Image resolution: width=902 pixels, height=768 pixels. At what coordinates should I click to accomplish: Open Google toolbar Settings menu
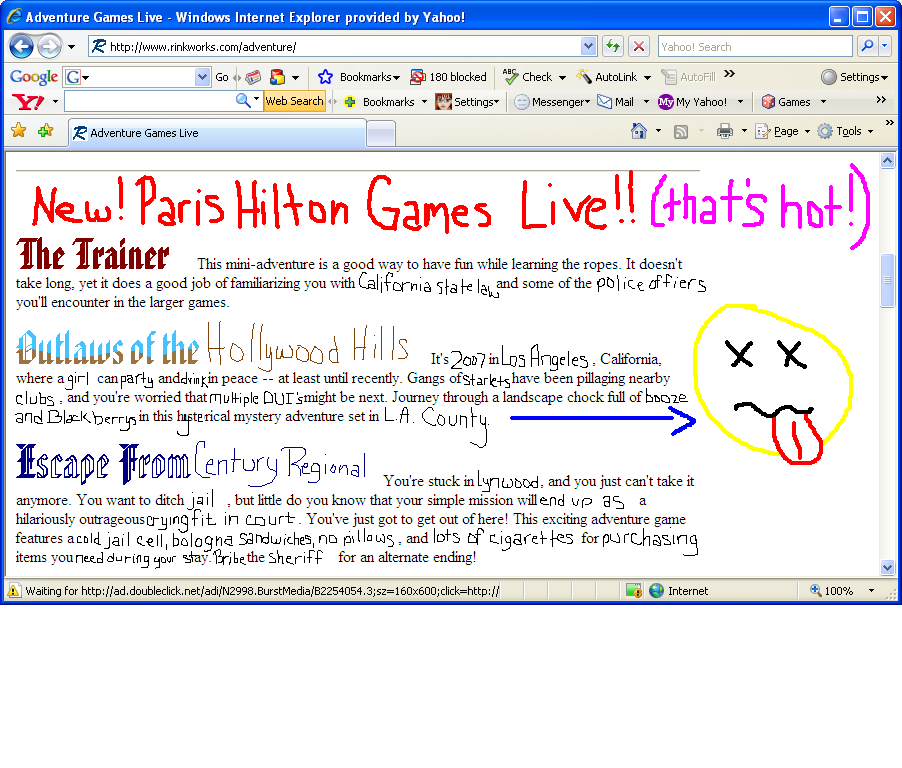pyautogui.click(x=854, y=77)
